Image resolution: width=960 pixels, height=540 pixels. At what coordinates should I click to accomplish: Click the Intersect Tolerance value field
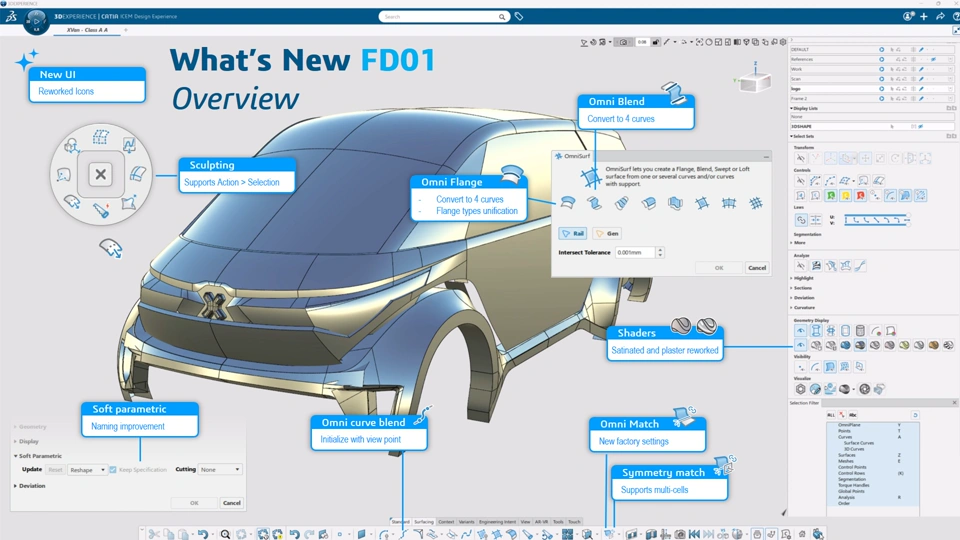(635, 252)
